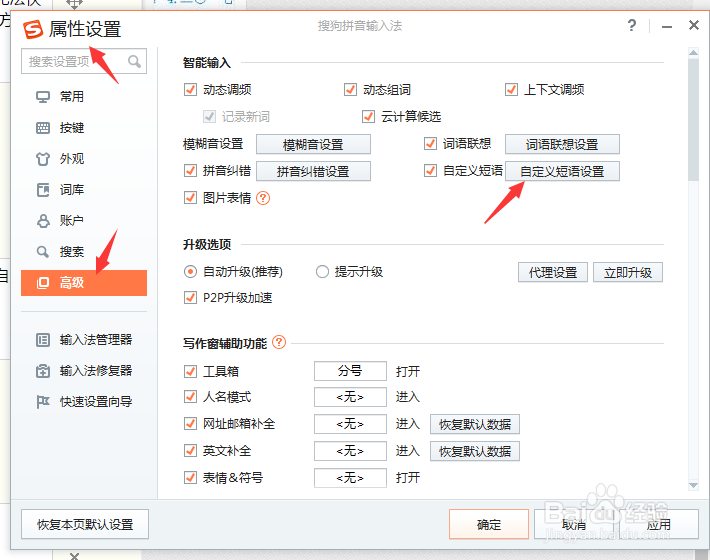Toggle 工具箱 checkbox
This screenshot has width=710, height=560.
coord(190,372)
